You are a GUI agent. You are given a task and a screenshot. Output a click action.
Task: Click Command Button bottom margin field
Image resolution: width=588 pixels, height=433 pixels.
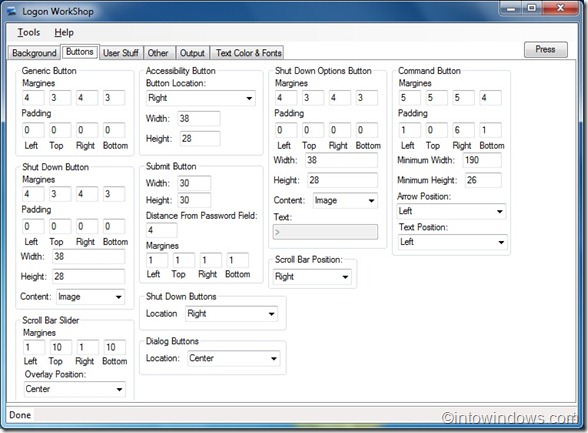490,98
